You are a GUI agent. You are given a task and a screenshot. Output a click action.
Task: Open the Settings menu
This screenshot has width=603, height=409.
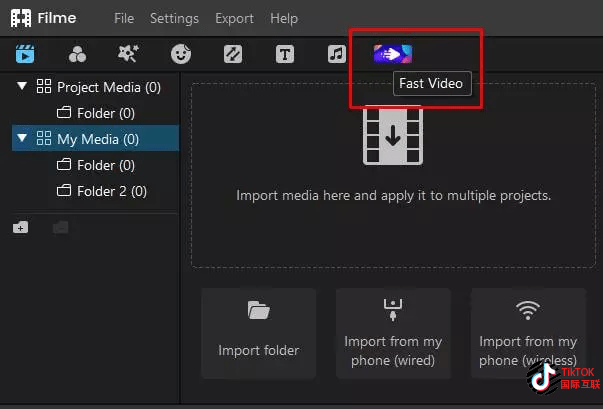coord(174,18)
